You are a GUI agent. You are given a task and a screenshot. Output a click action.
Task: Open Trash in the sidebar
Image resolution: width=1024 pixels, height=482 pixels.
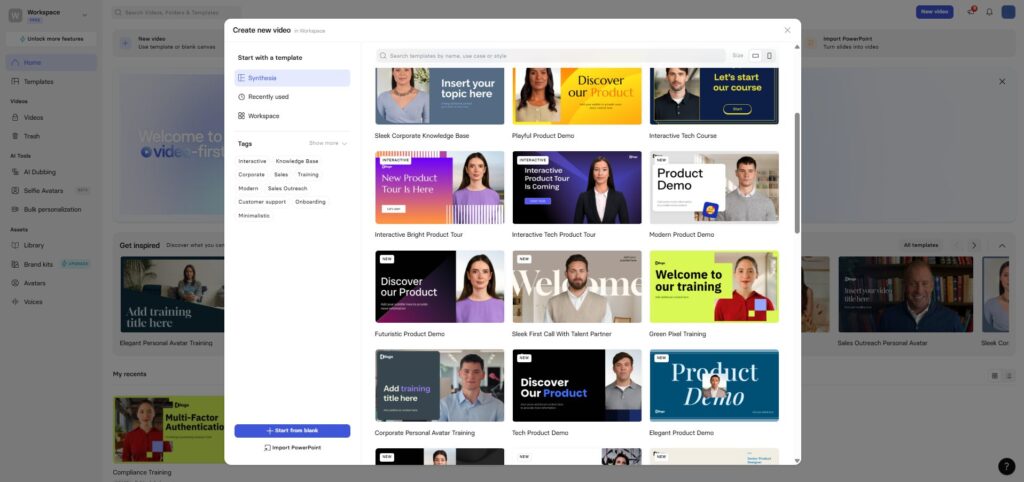point(51,136)
